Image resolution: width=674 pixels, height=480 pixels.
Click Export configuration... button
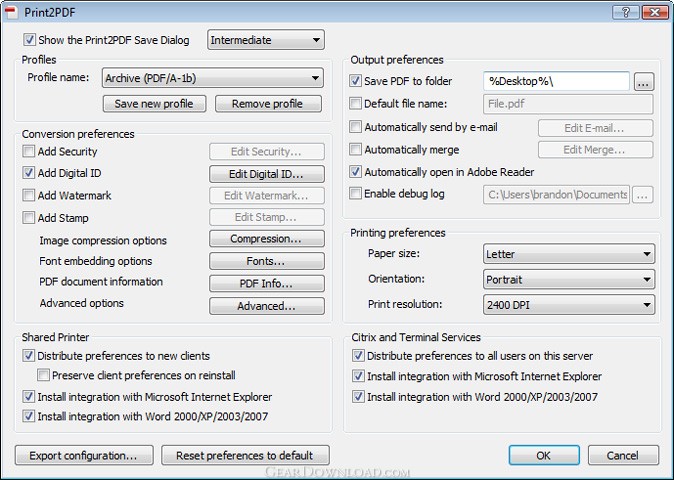84,456
